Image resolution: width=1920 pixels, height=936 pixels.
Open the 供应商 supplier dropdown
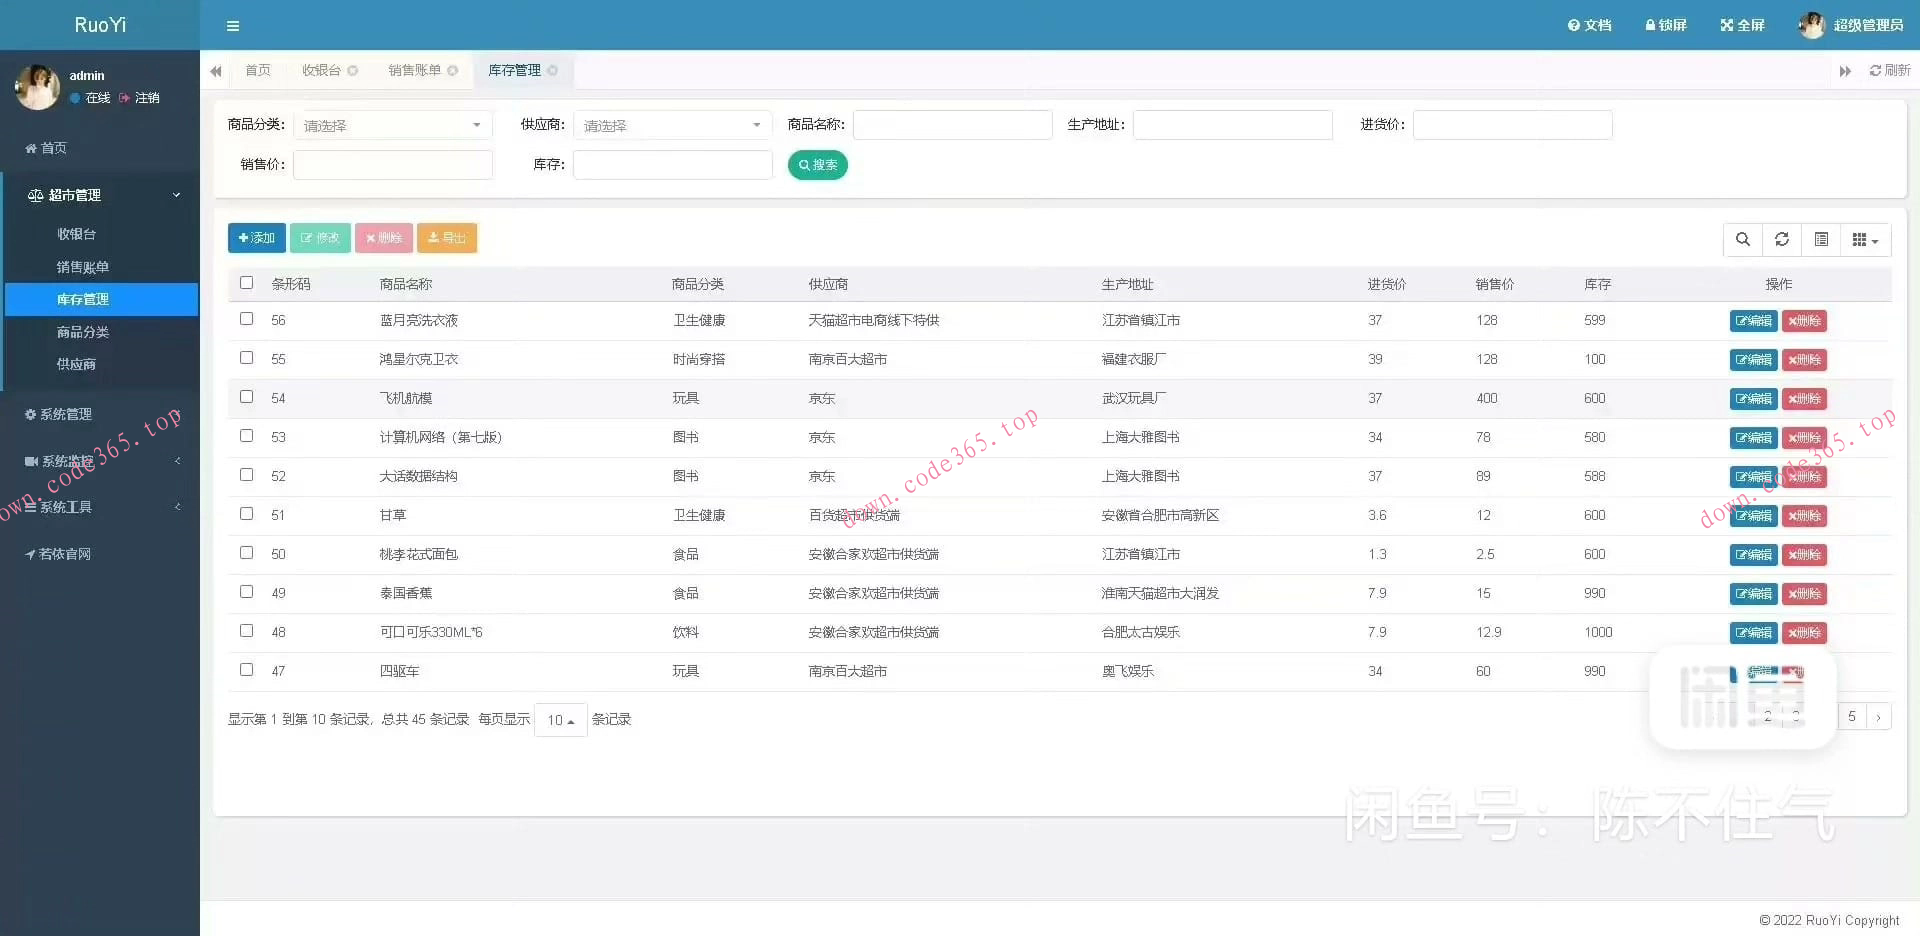[x=672, y=124]
